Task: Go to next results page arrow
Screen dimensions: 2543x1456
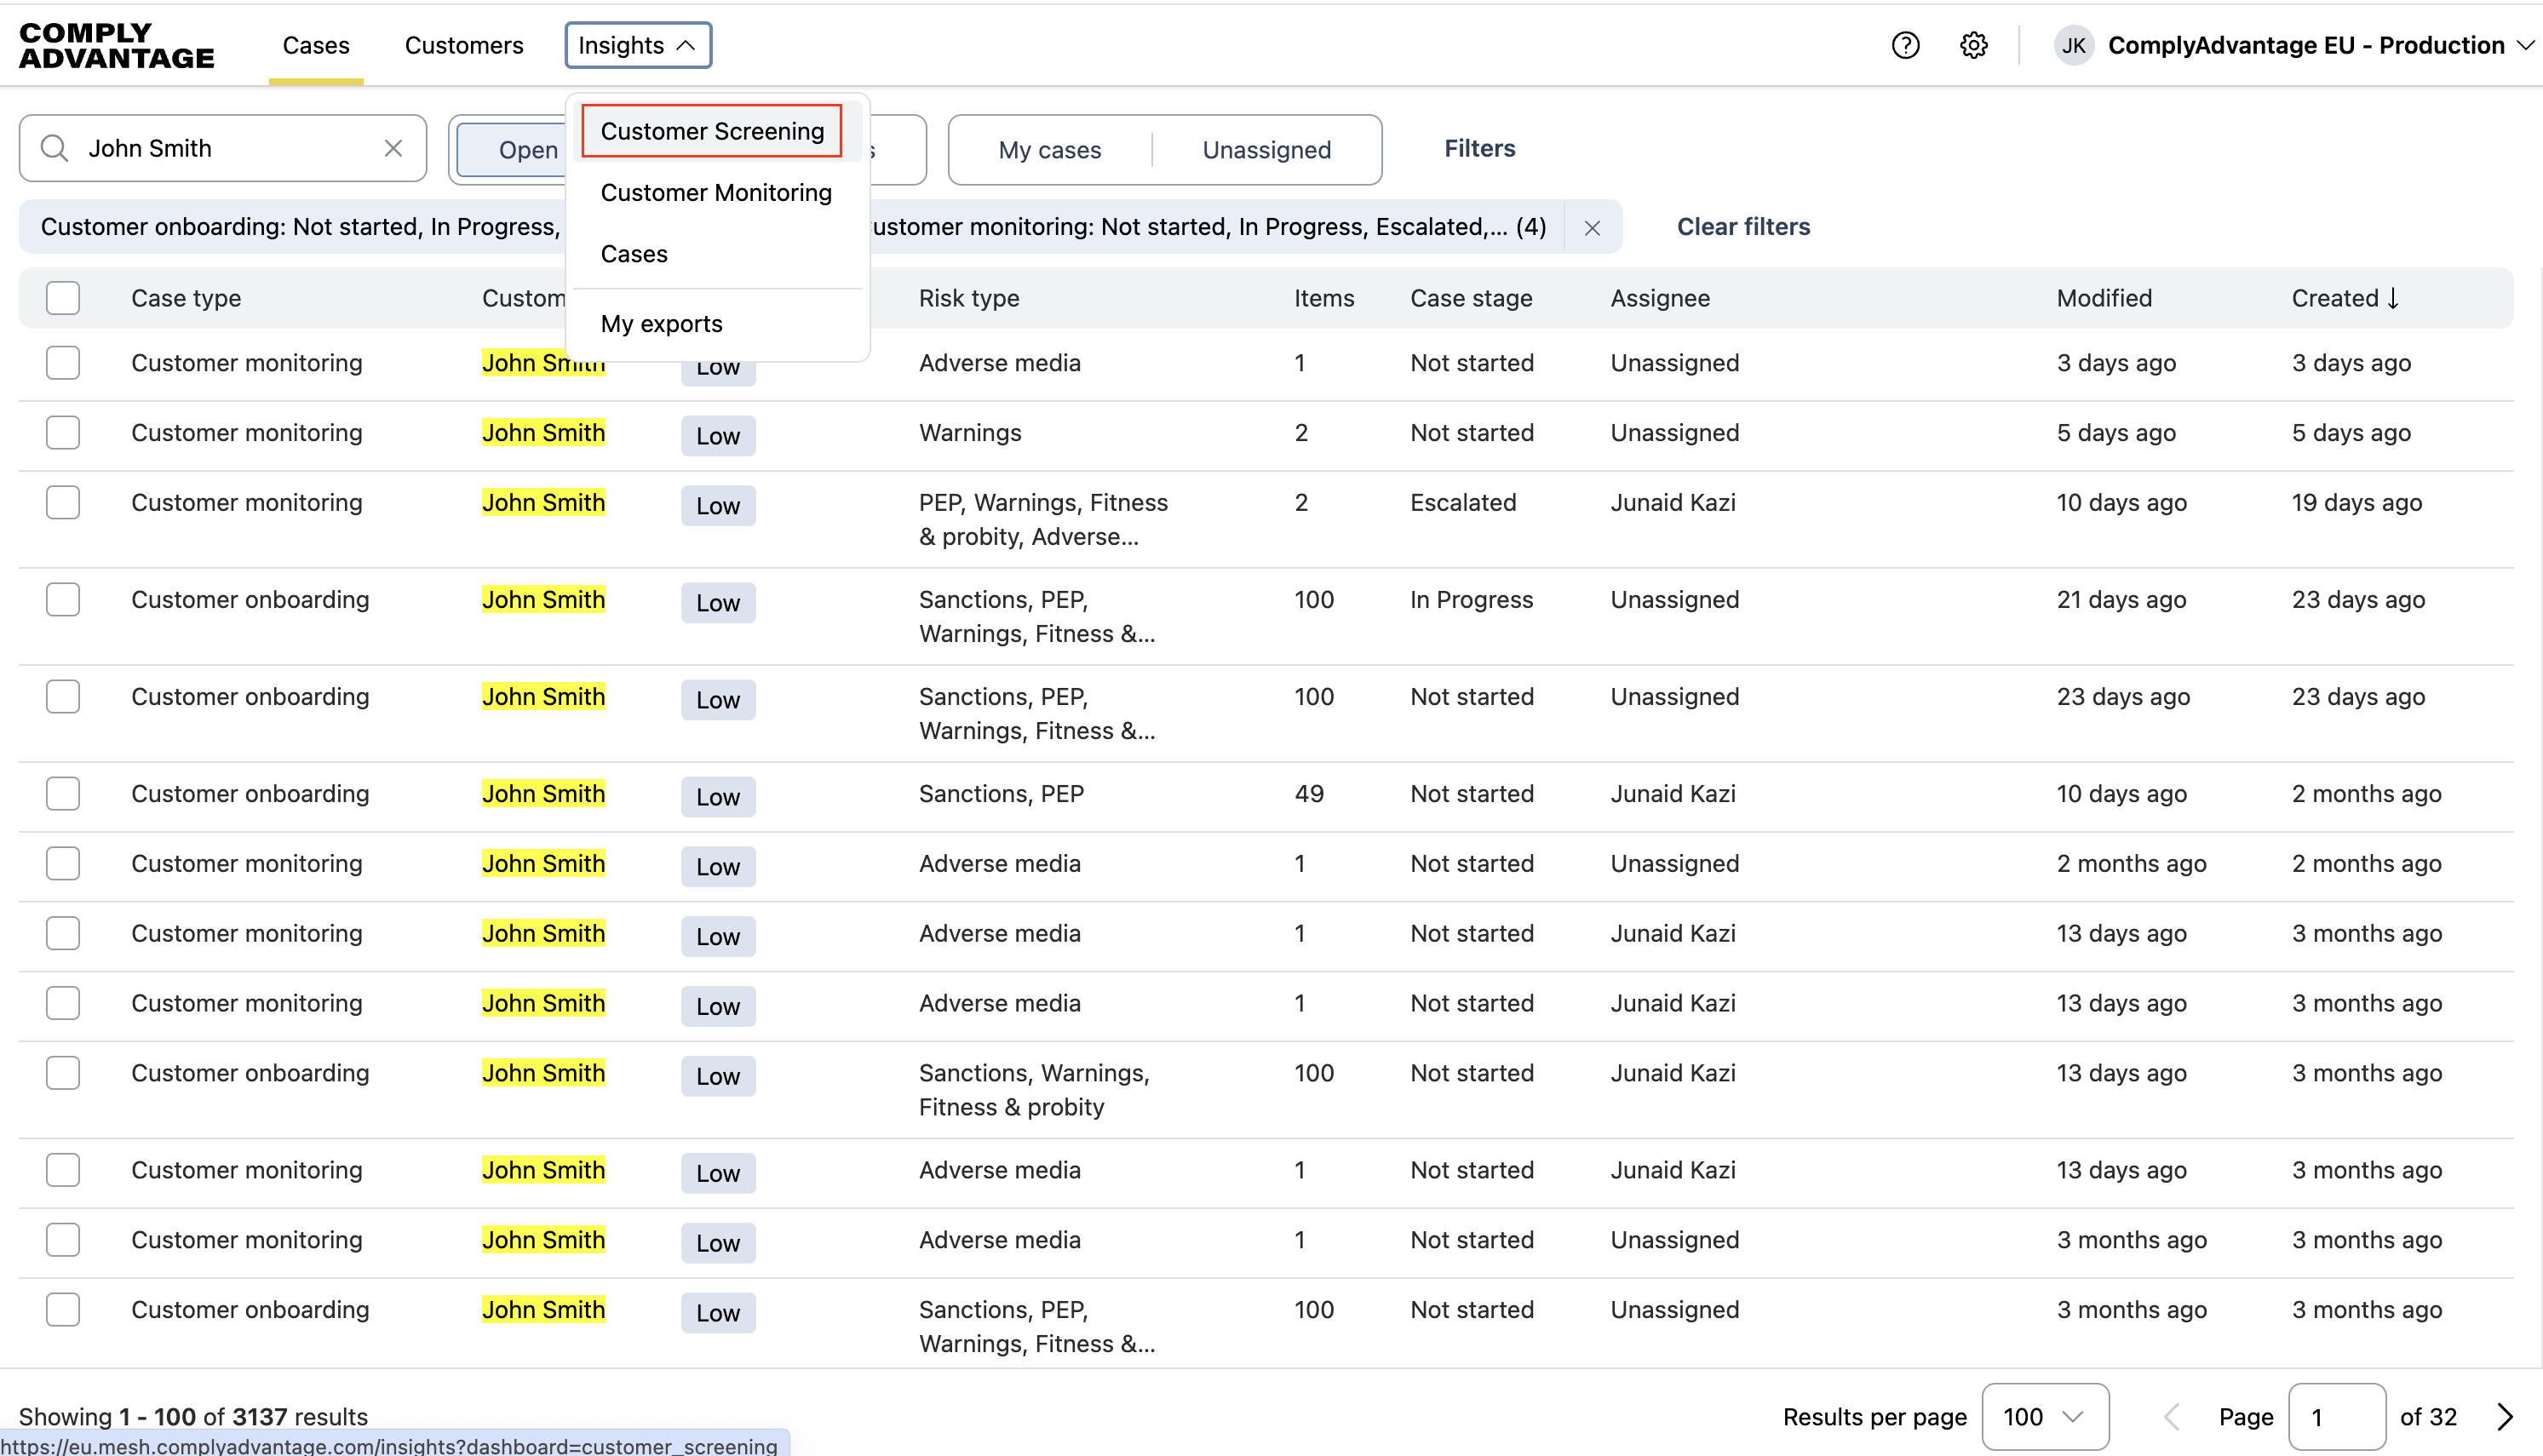Action: click(2504, 1416)
